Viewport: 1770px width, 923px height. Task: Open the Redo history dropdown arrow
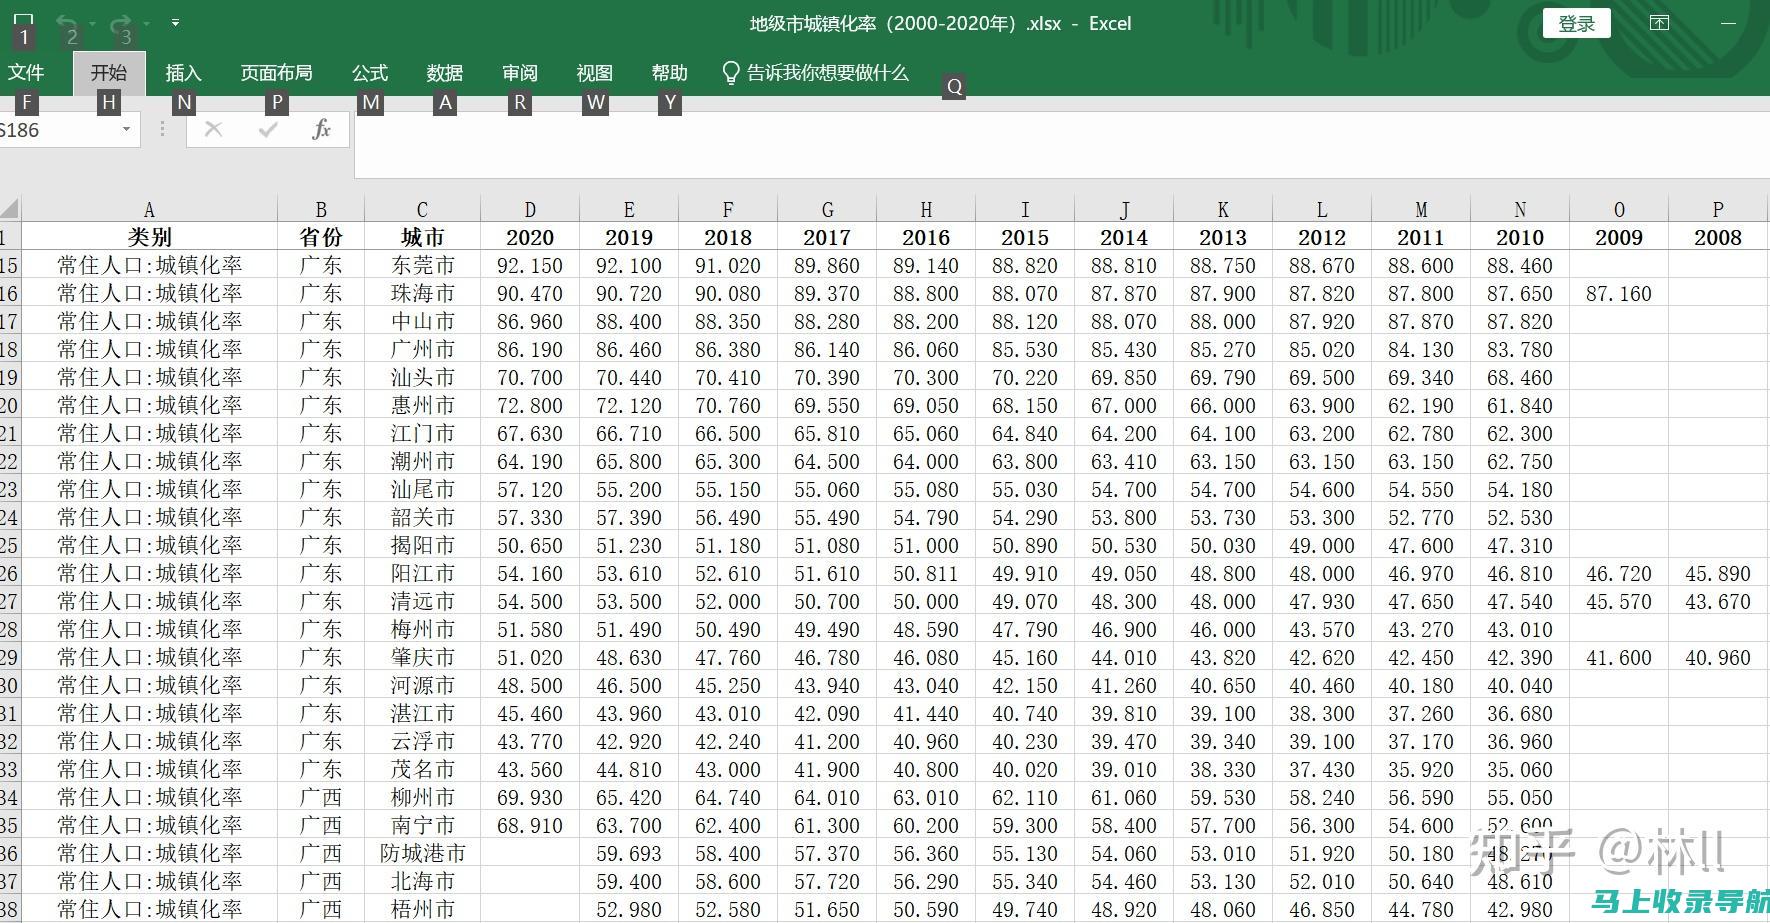pyautogui.click(x=146, y=23)
